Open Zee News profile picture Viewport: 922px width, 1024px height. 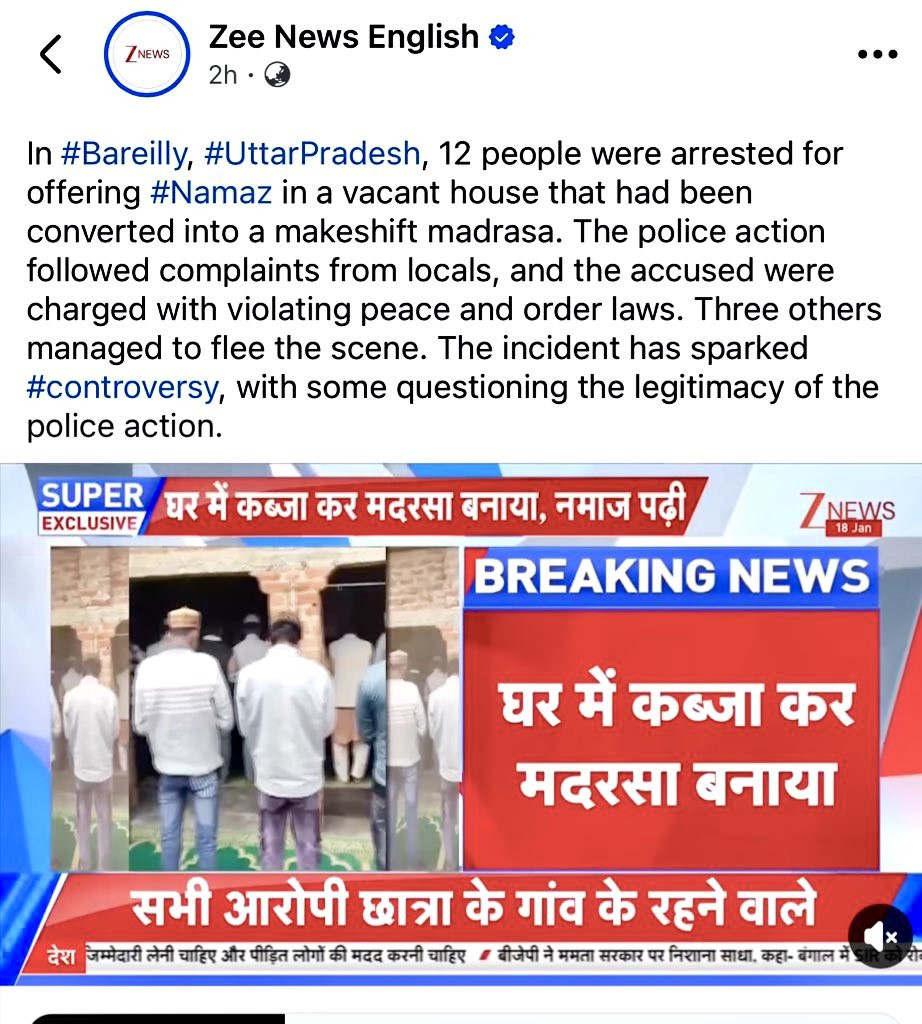tap(147, 54)
